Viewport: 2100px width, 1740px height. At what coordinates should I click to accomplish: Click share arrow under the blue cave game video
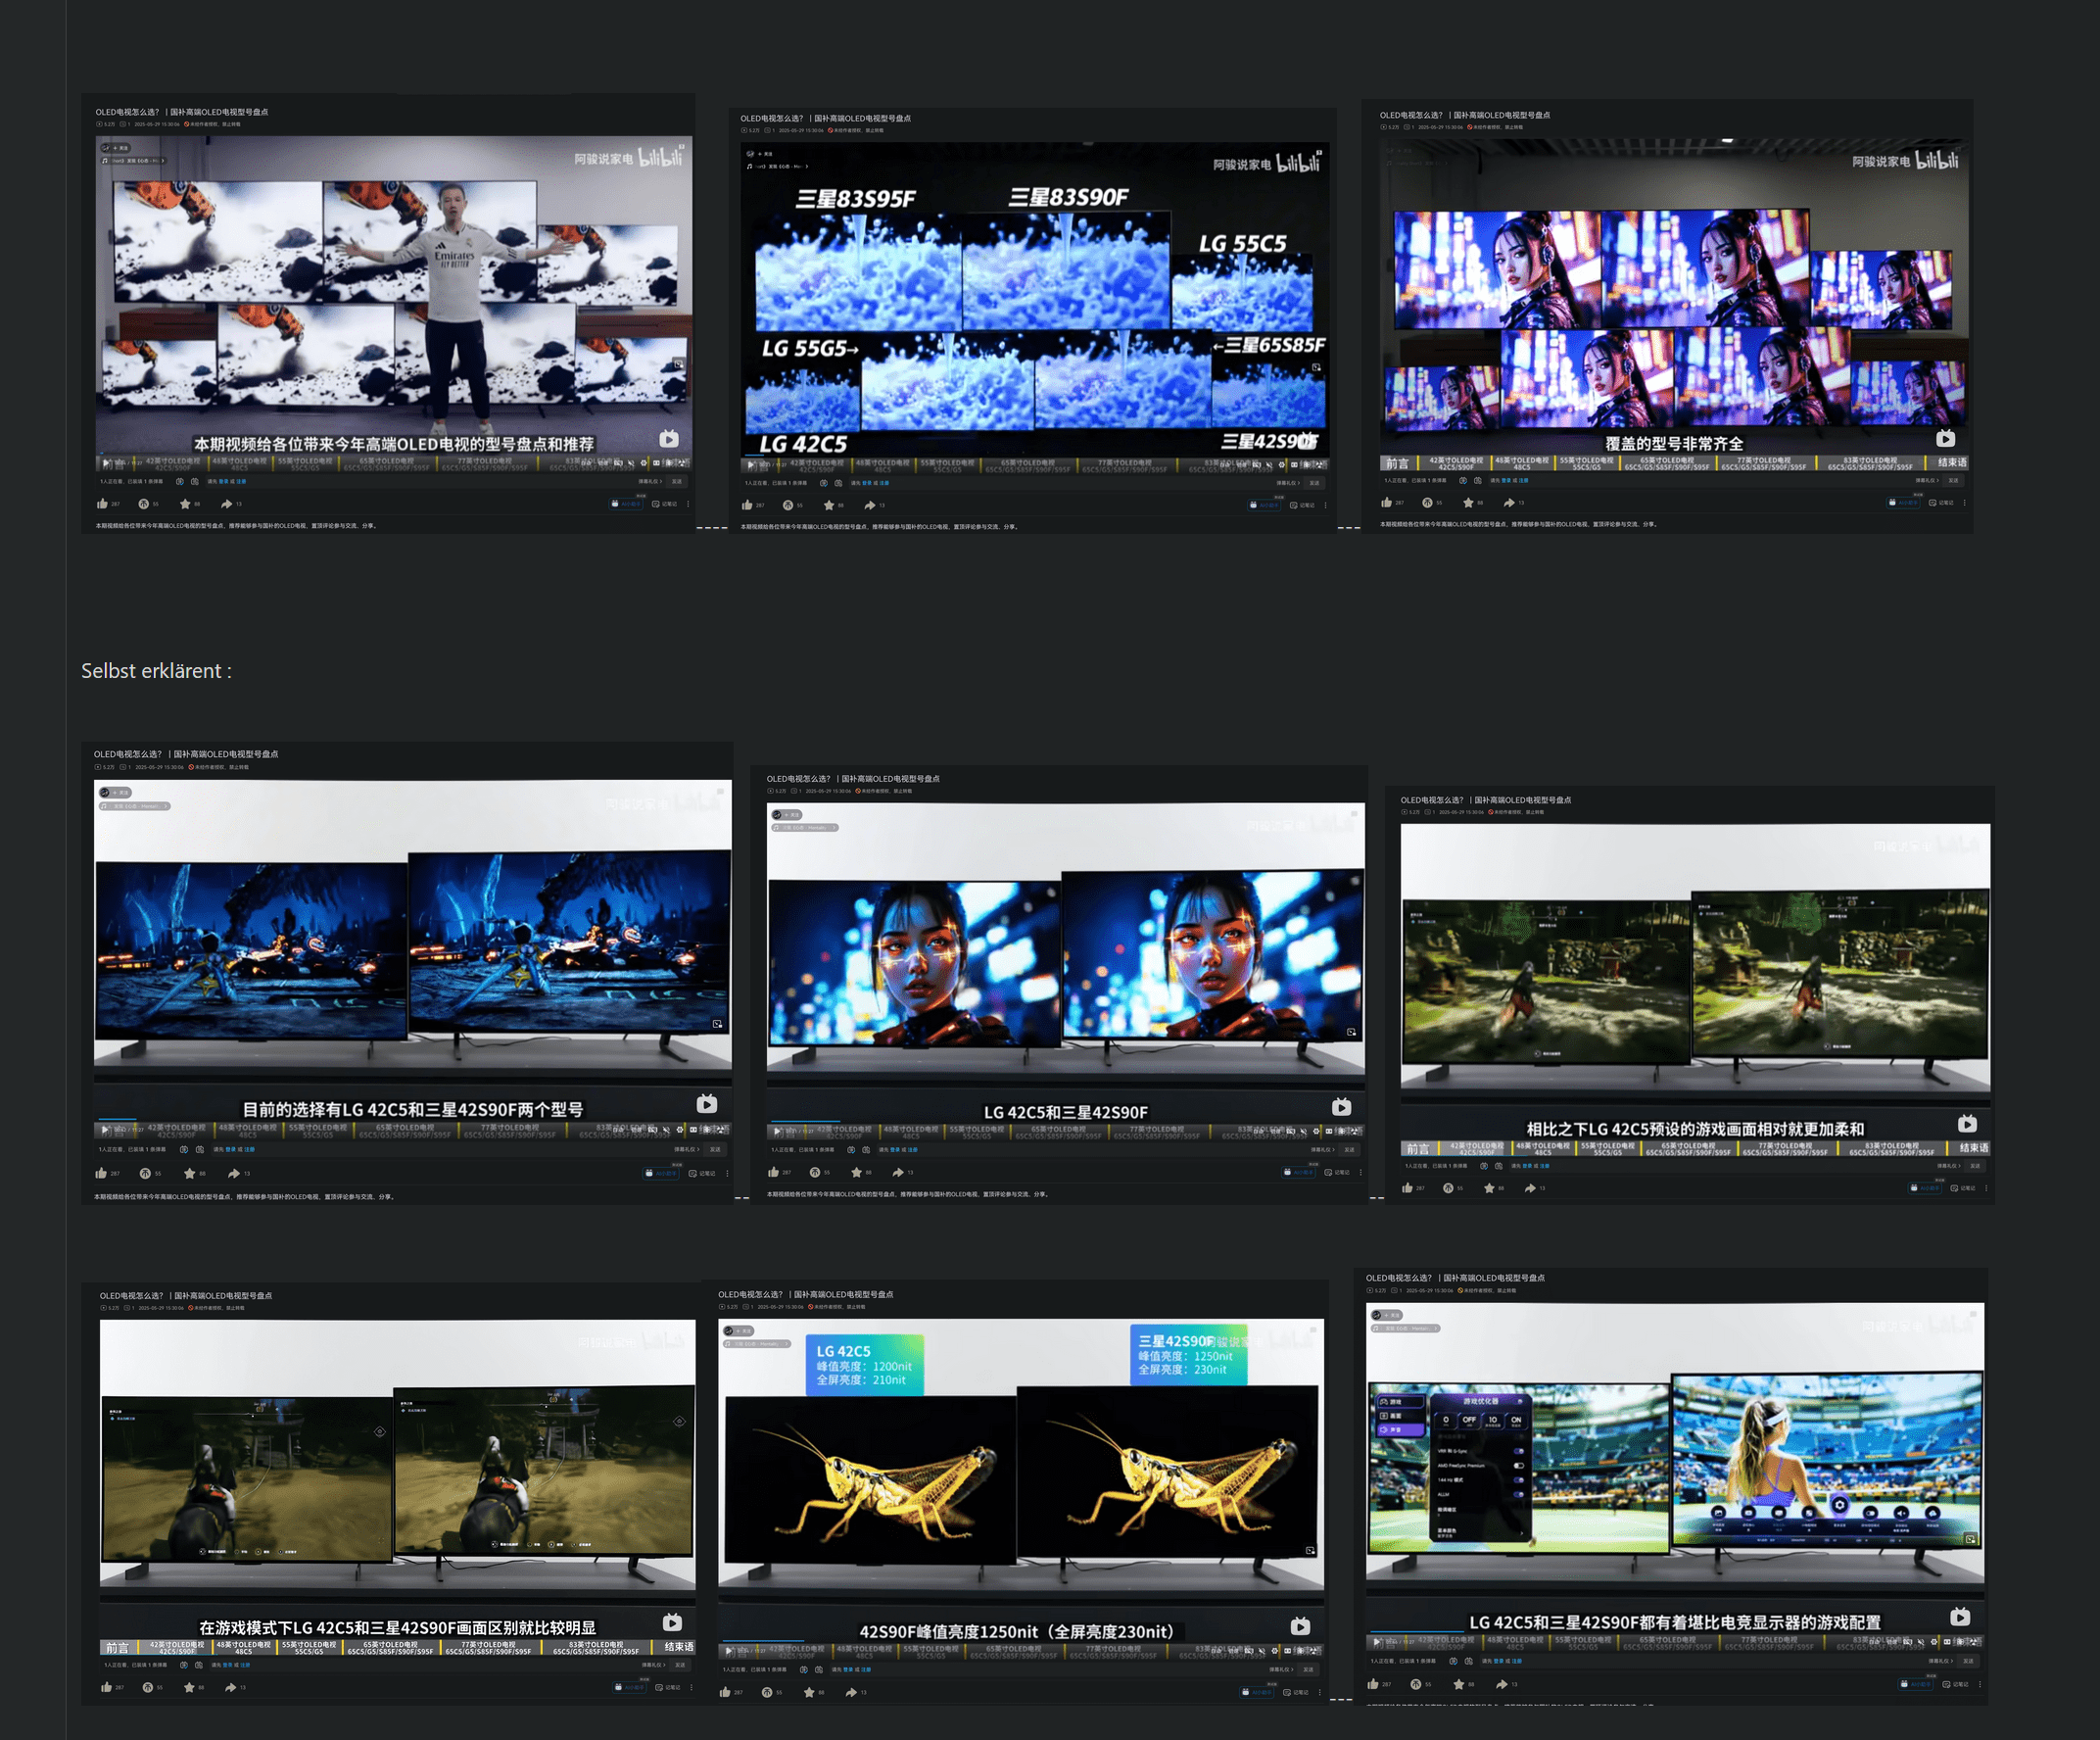(233, 1174)
